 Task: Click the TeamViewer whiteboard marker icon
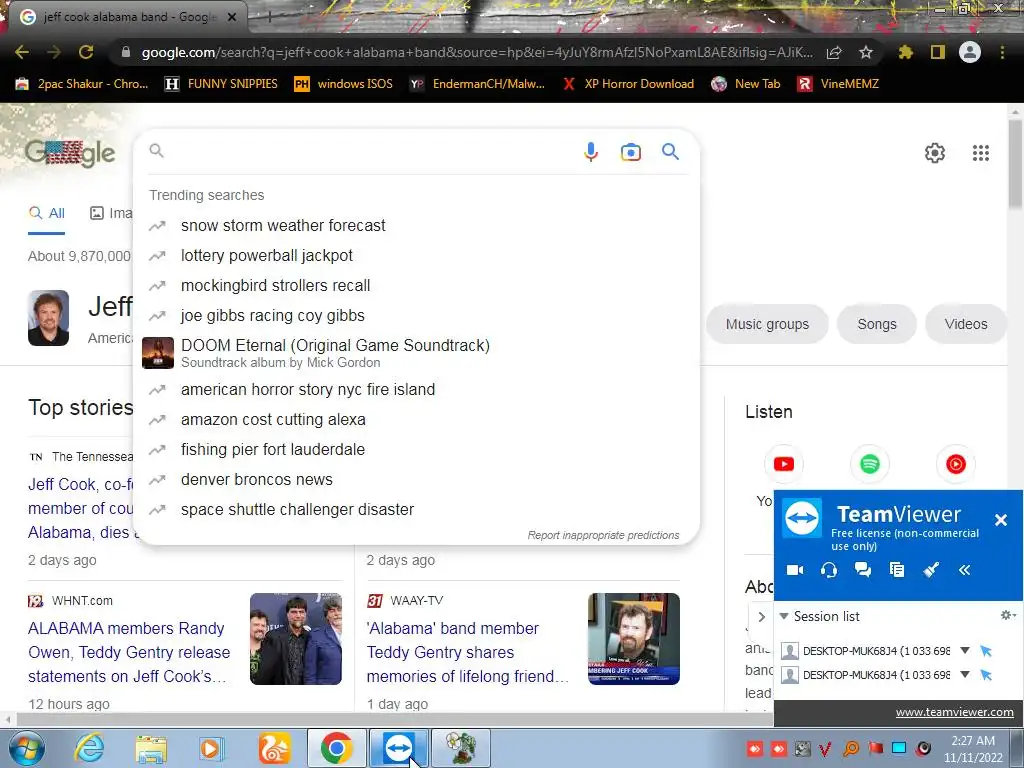(x=931, y=570)
